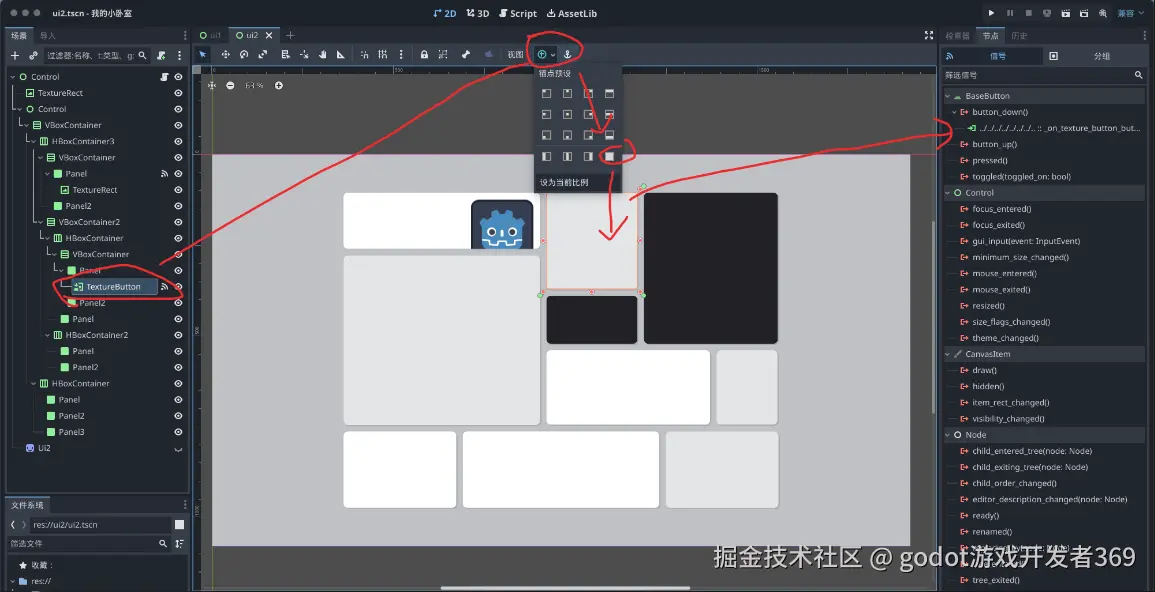The width and height of the screenshot is (1155, 592).
Task: Show the 信号 (Signals) section
Action: [x=992, y=56]
